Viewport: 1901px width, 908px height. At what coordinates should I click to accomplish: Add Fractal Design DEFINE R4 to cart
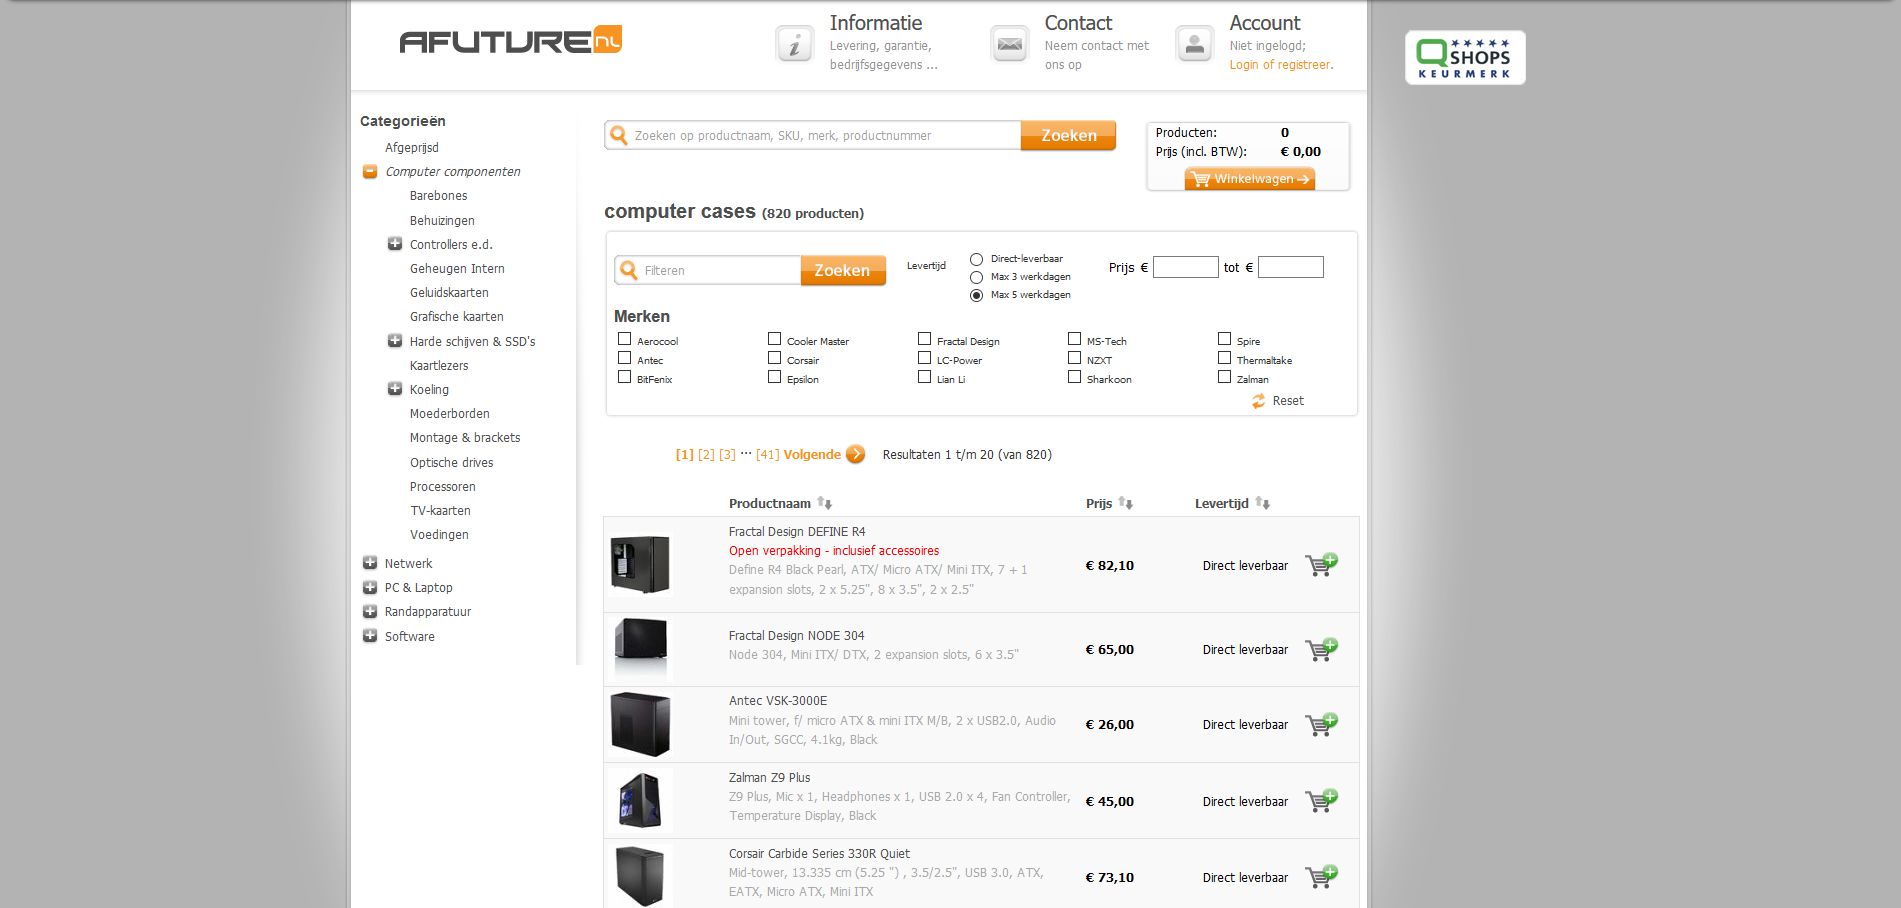[1321, 565]
